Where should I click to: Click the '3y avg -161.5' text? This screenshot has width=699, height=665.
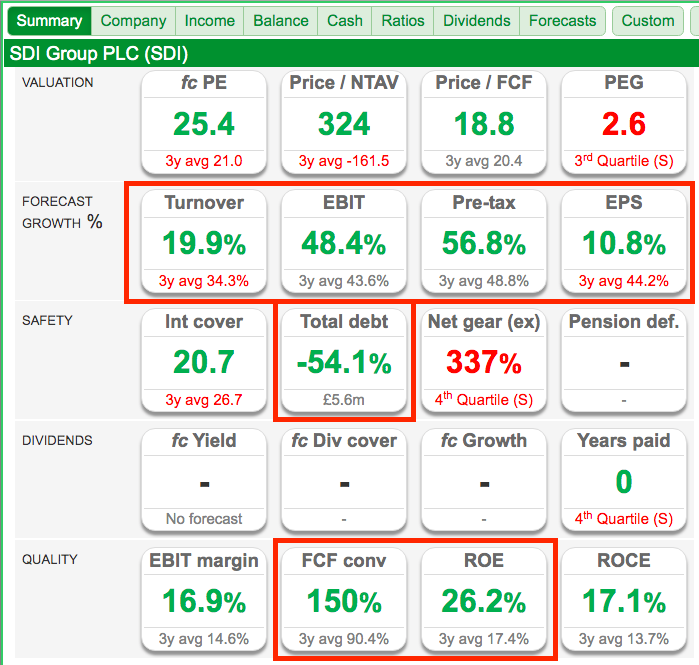click(x=344, y=161)
